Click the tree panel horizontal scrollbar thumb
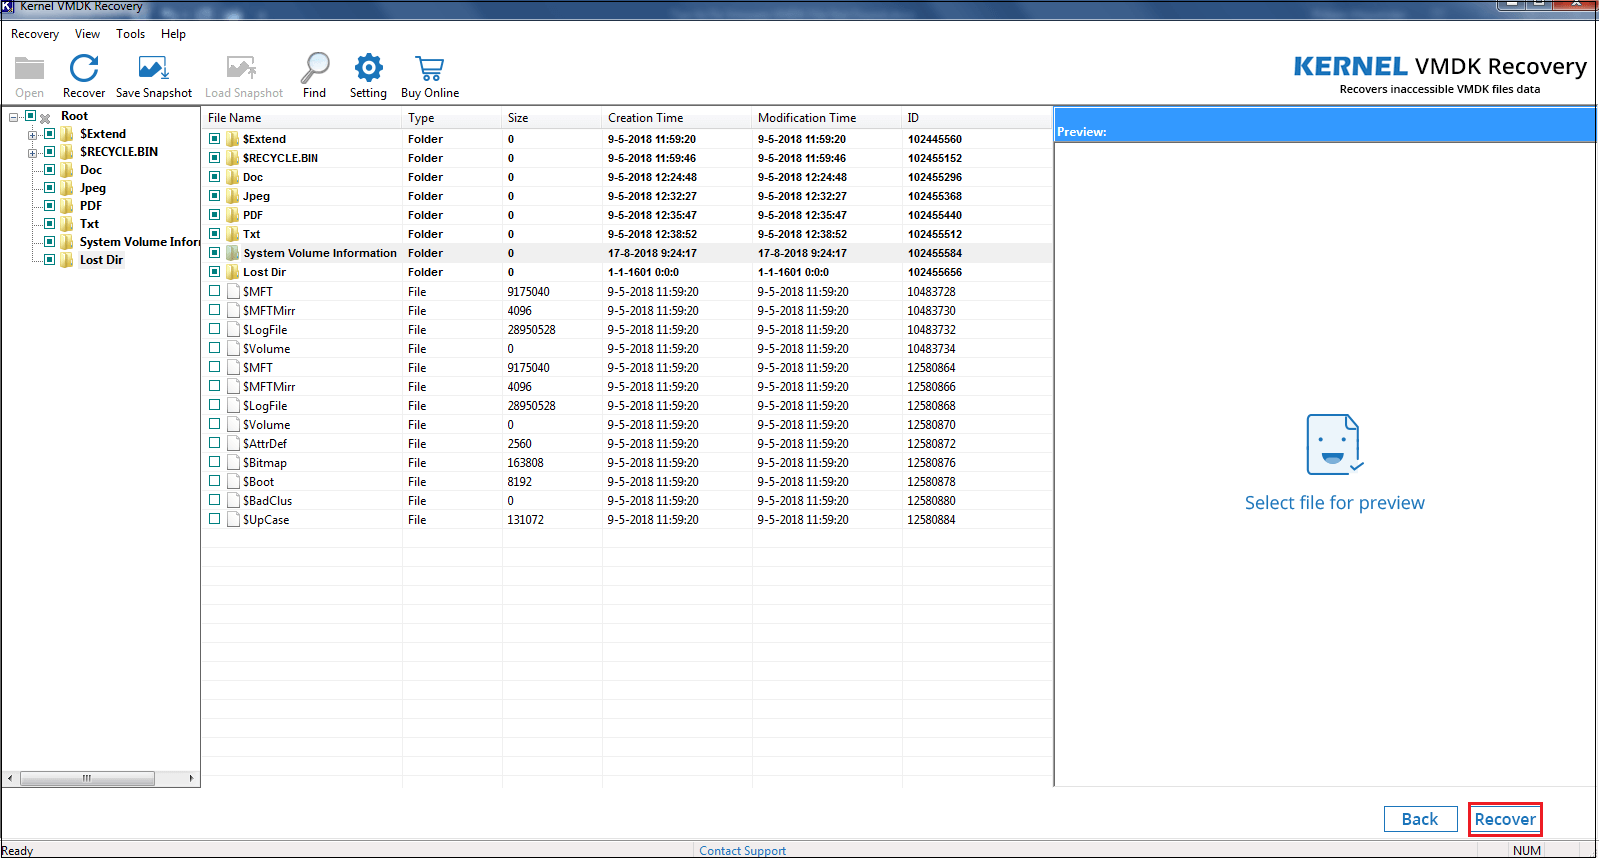 click(x=87, y=778)
